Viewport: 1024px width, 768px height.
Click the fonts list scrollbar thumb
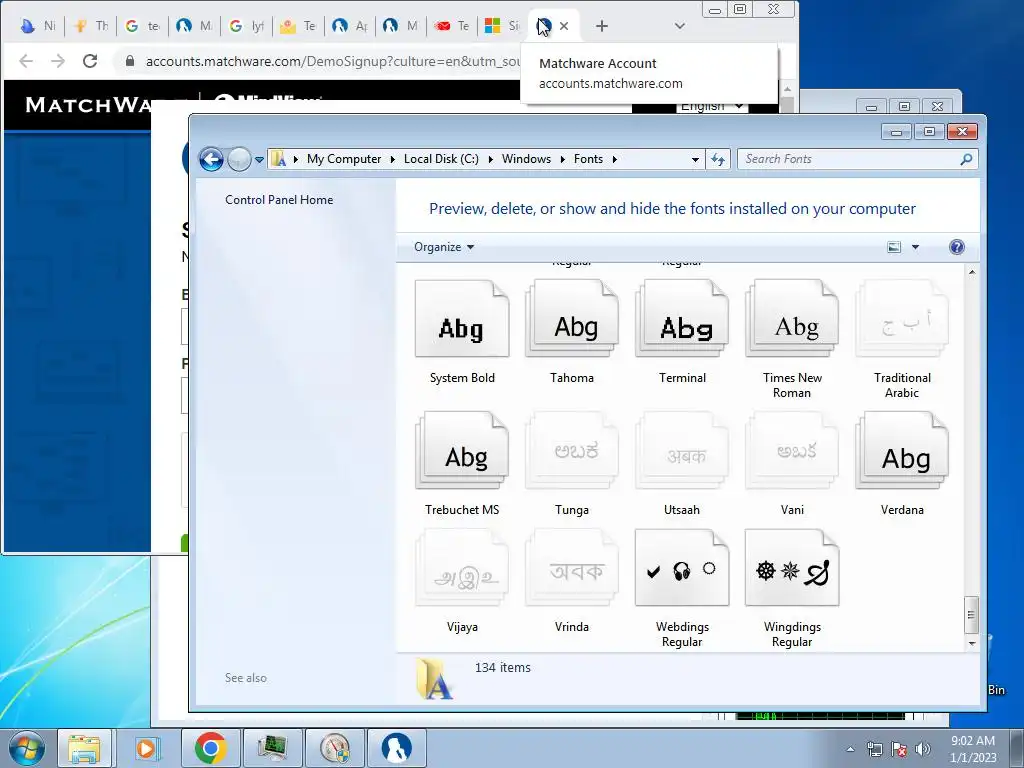click(x=972, y=615)
